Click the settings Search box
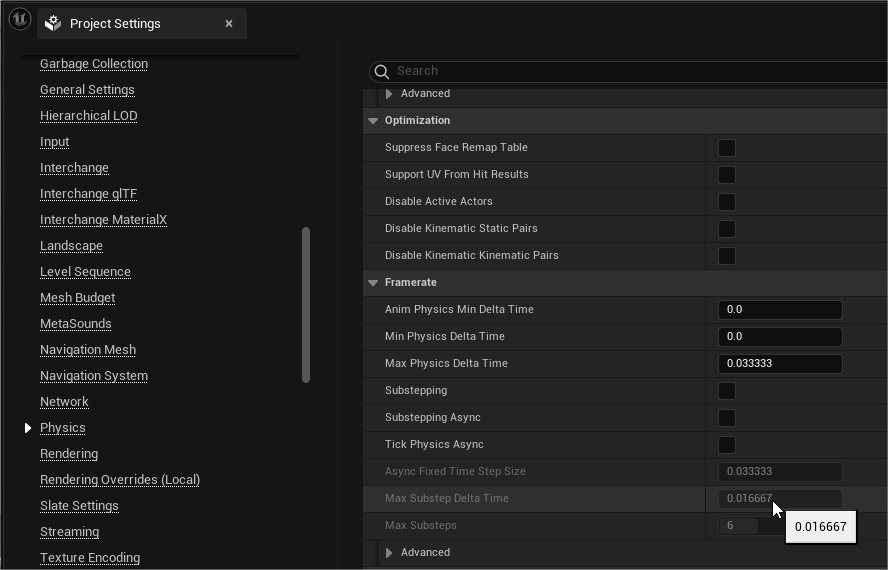Screen dimensions: 888x570 (x=630, y=71)
